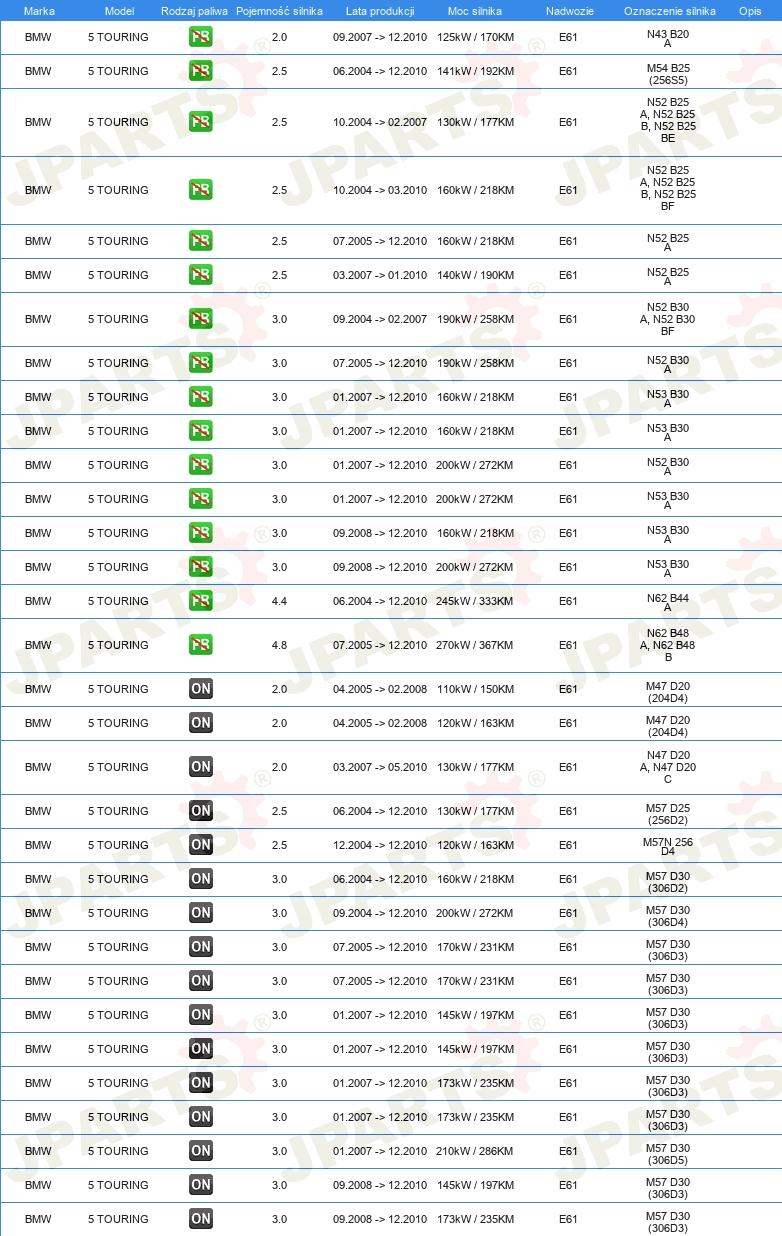This screenshot has width=782, height=1236.
Task: Click the petrol icon in the 4.4 engine row
Action: (201, 601)
